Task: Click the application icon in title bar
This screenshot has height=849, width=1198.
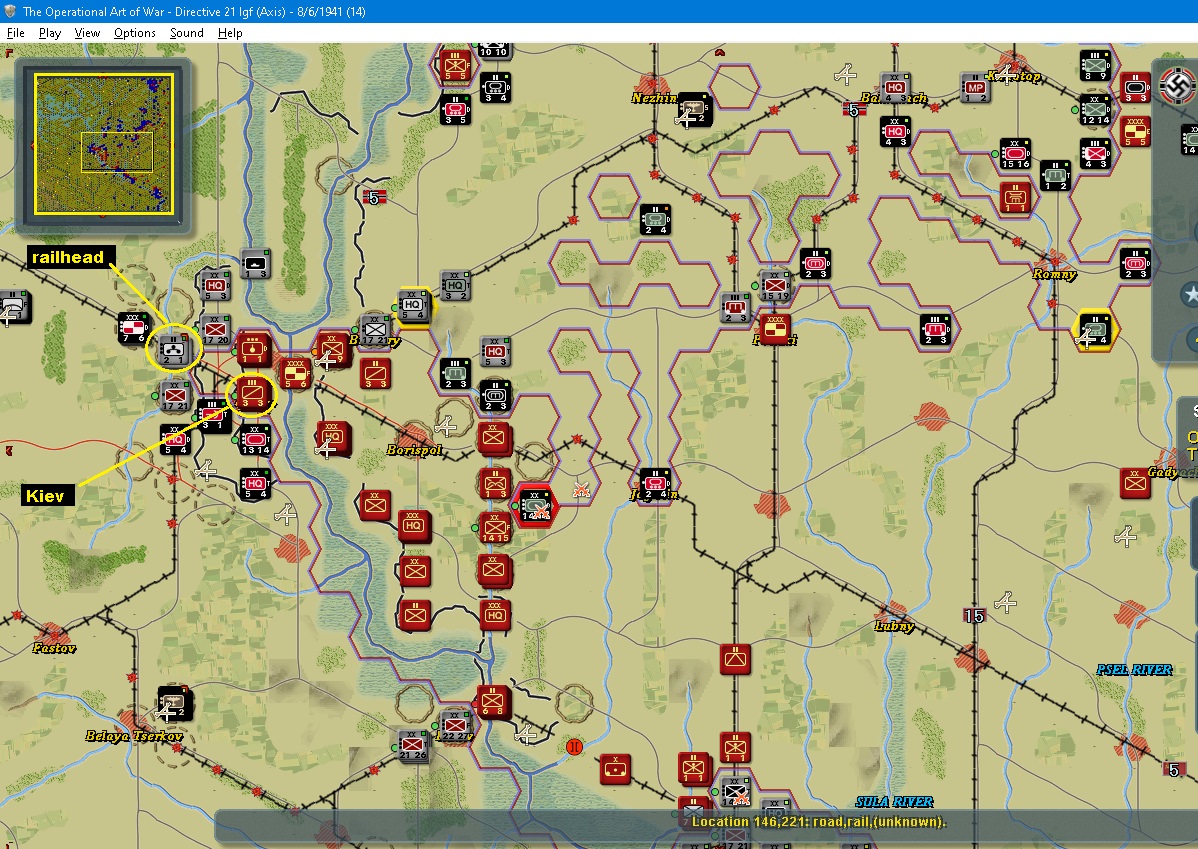Action: pos(10,11)
